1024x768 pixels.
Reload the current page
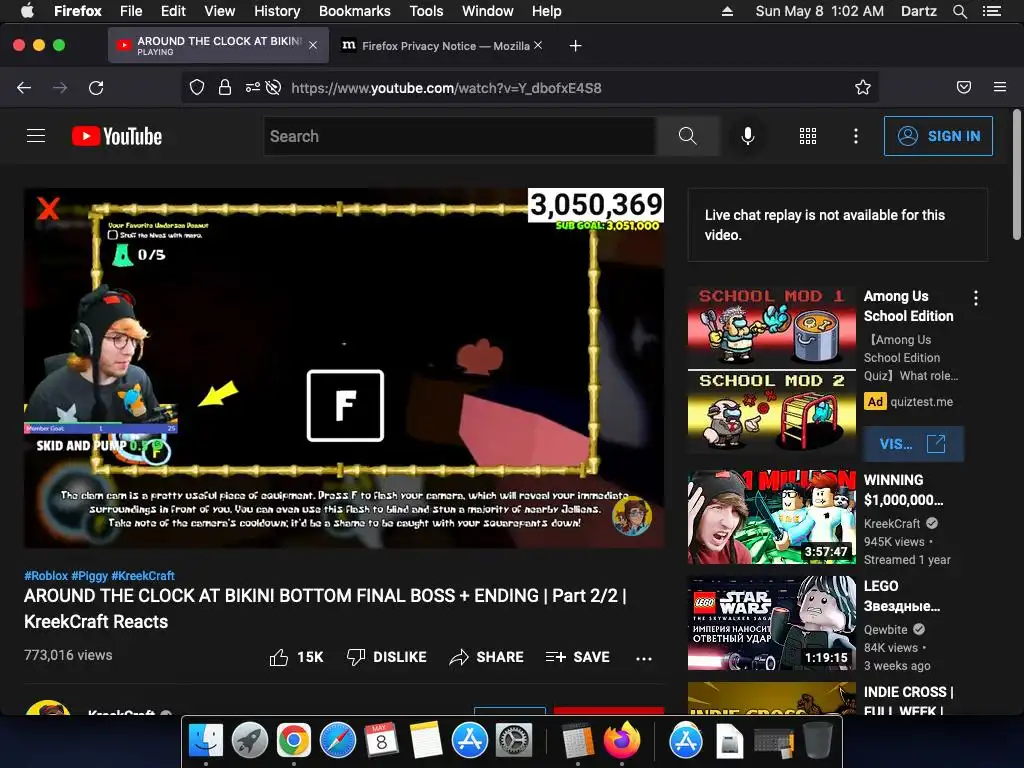(x=96, y=88)
